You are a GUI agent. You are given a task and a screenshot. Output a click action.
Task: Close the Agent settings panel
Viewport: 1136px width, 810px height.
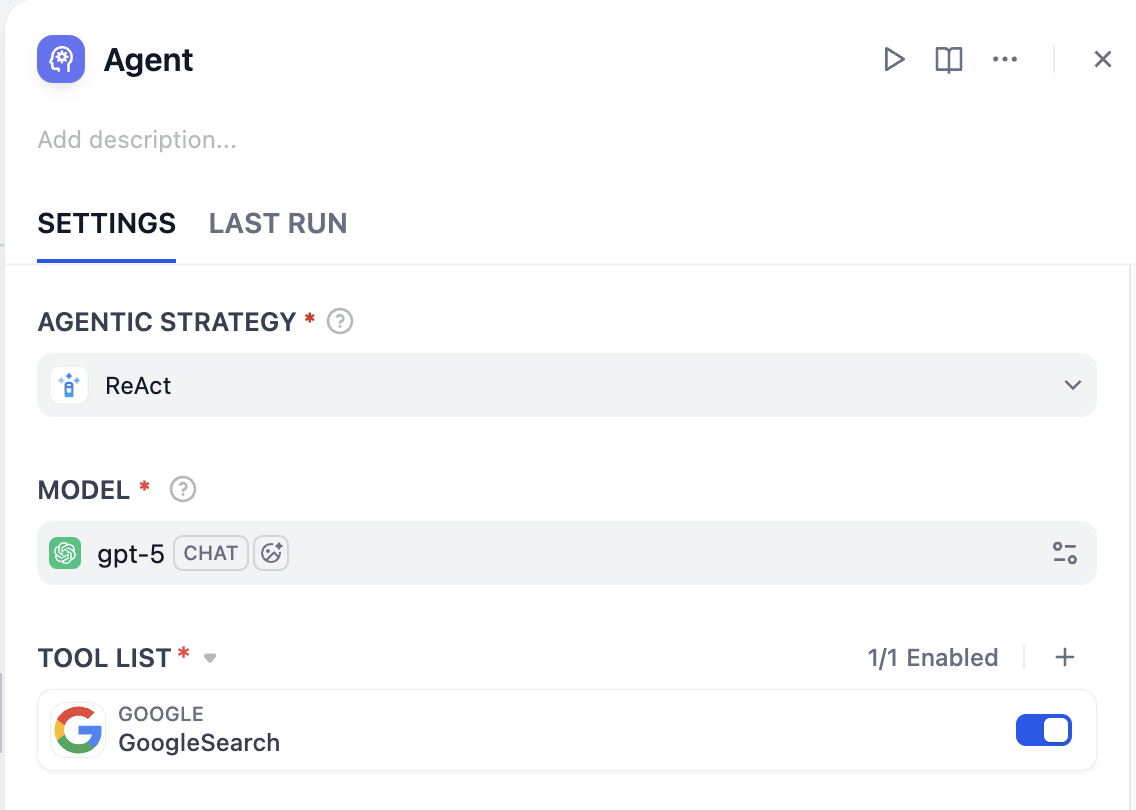1102,60
